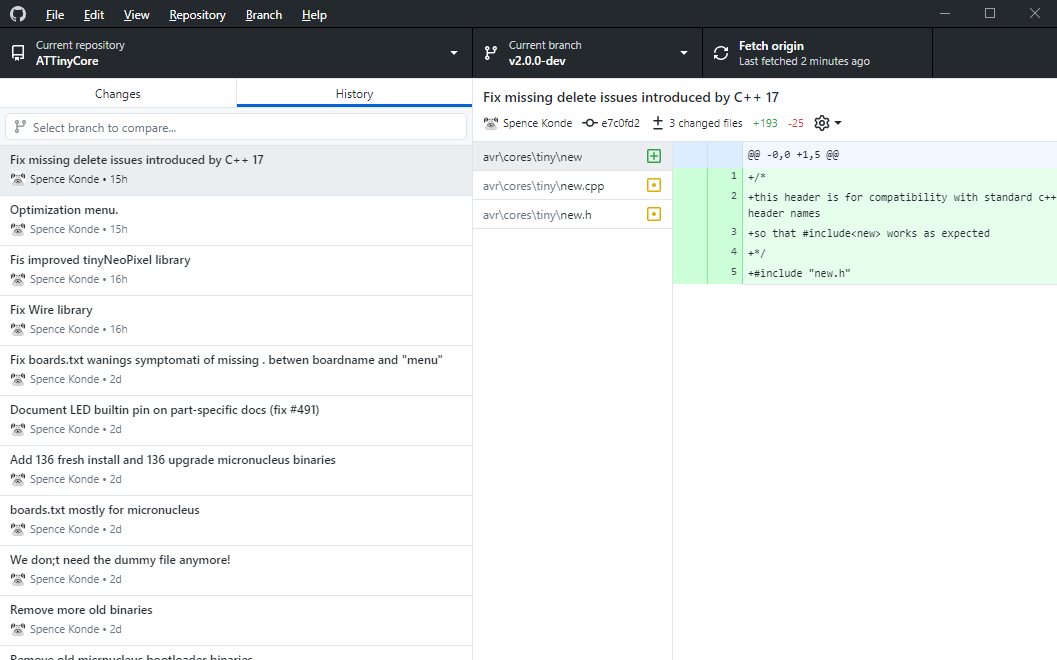Open the diff options gear icon

pyautogui.click(x=822, y=123)
